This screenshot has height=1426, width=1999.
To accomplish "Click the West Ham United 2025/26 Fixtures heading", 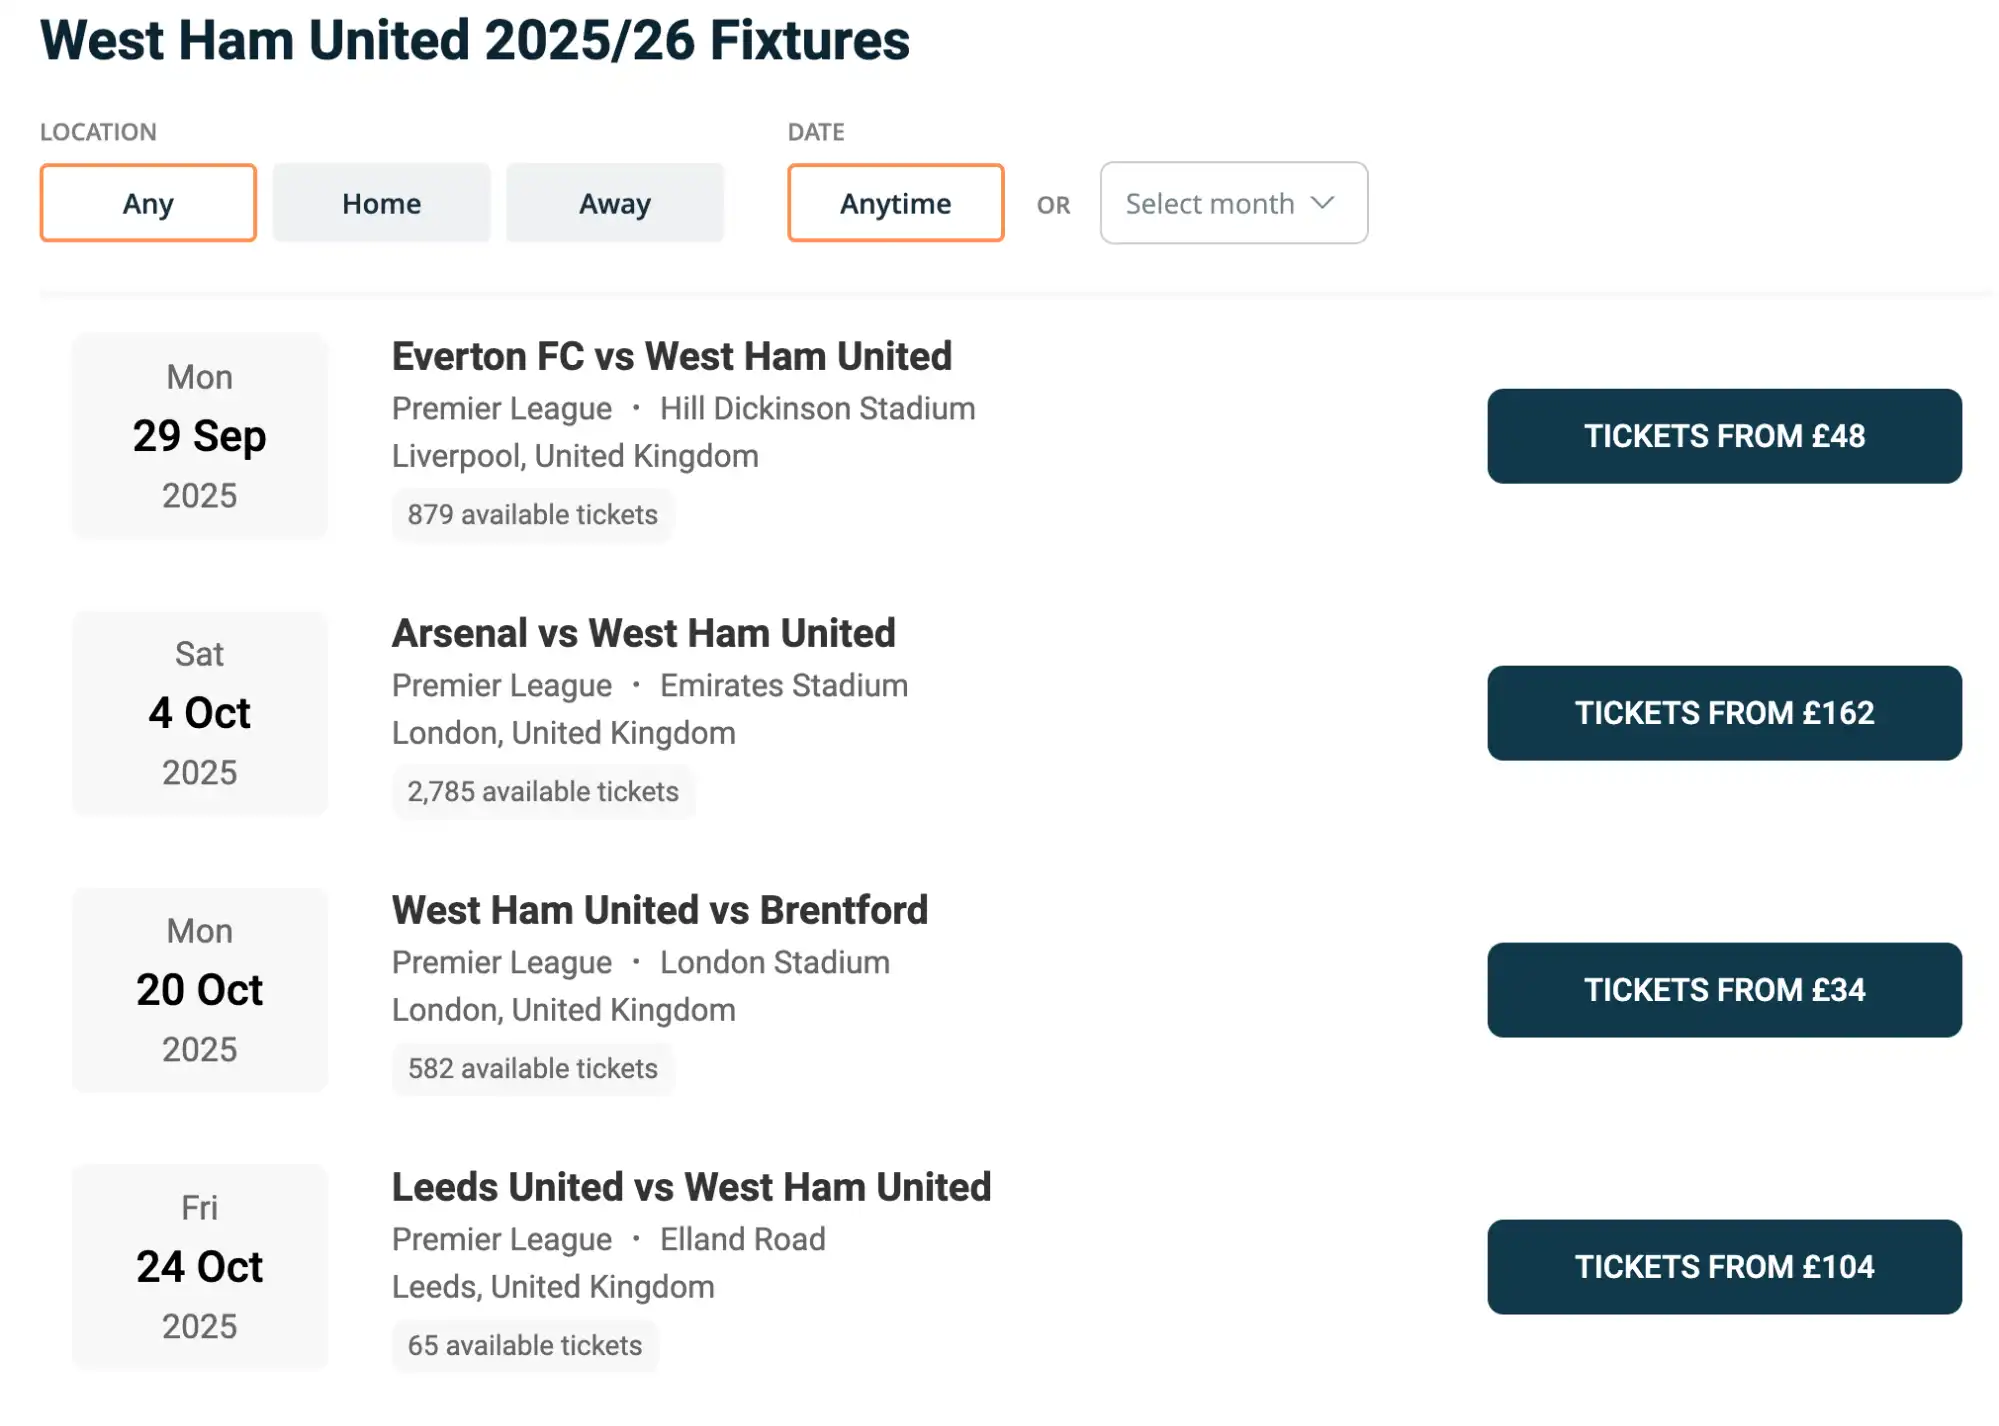I will coord(475,40).
